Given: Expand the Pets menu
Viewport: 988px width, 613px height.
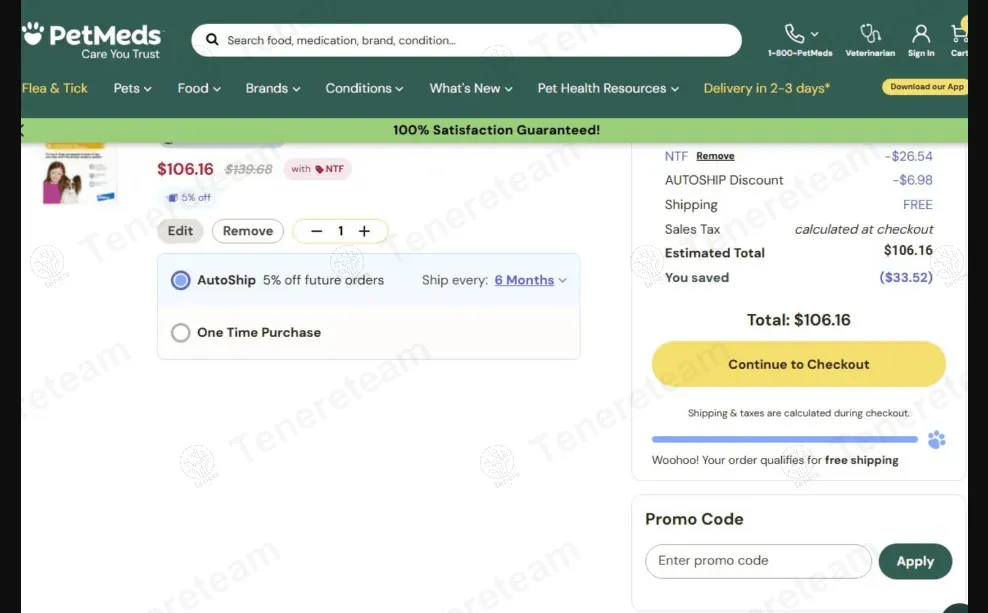Looking at the screenshot, I should 132,88.
